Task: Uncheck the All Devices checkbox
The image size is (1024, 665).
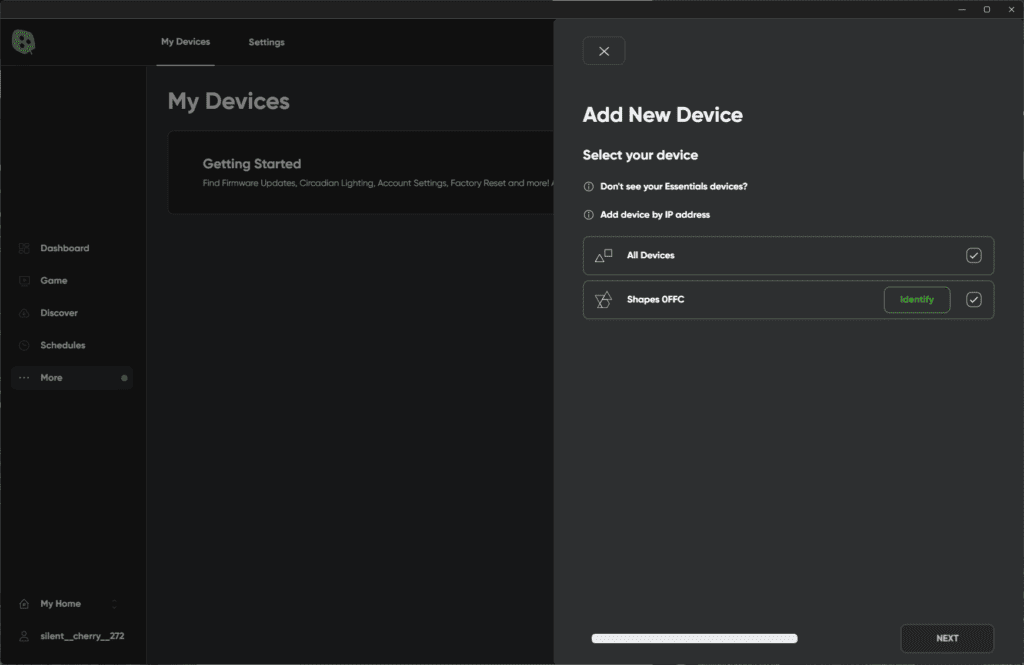Action: point(973,256)
